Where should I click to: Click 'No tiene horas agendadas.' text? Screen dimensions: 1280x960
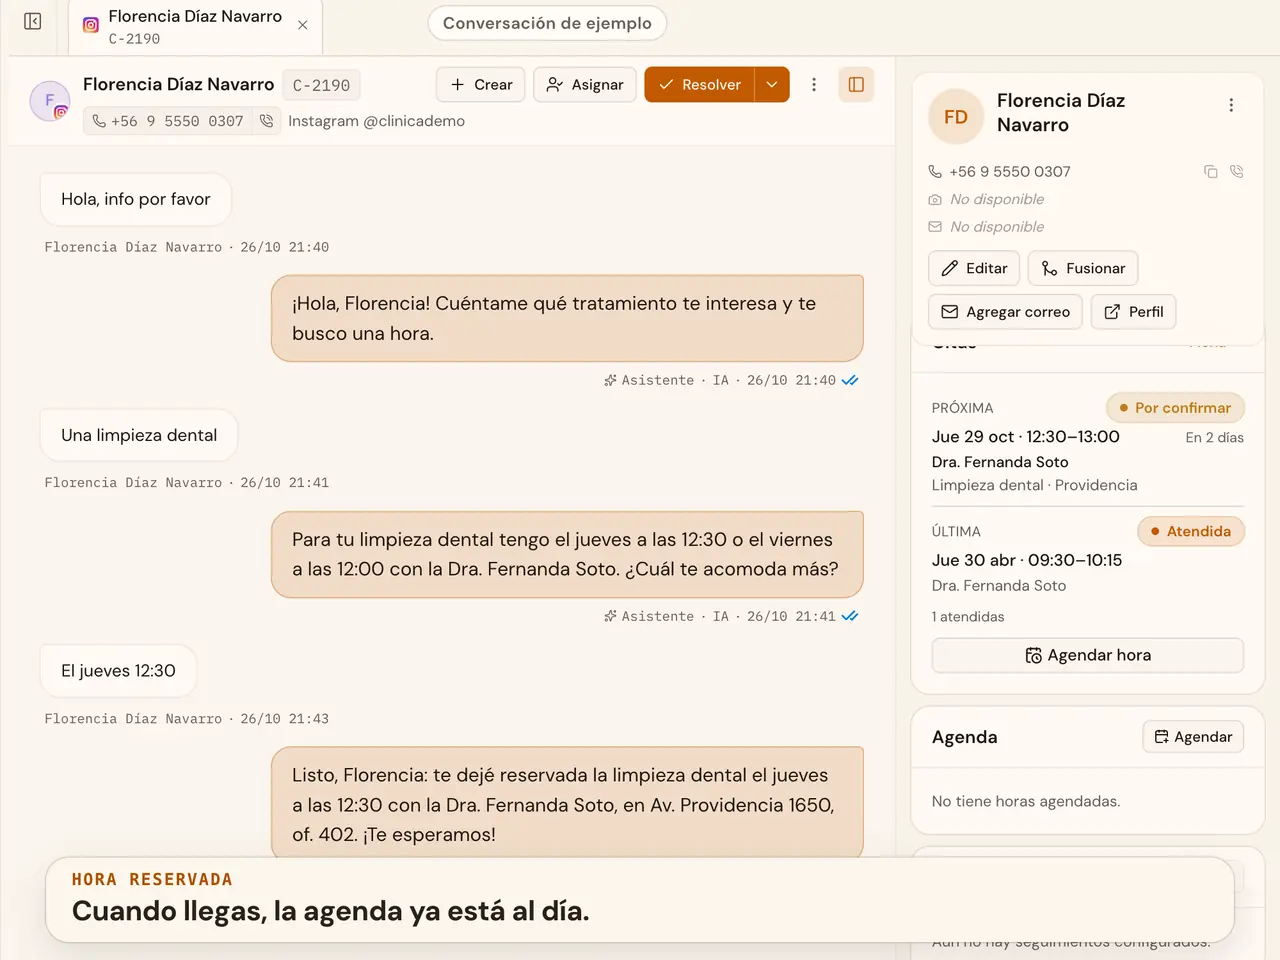[x=1026, y=801]
